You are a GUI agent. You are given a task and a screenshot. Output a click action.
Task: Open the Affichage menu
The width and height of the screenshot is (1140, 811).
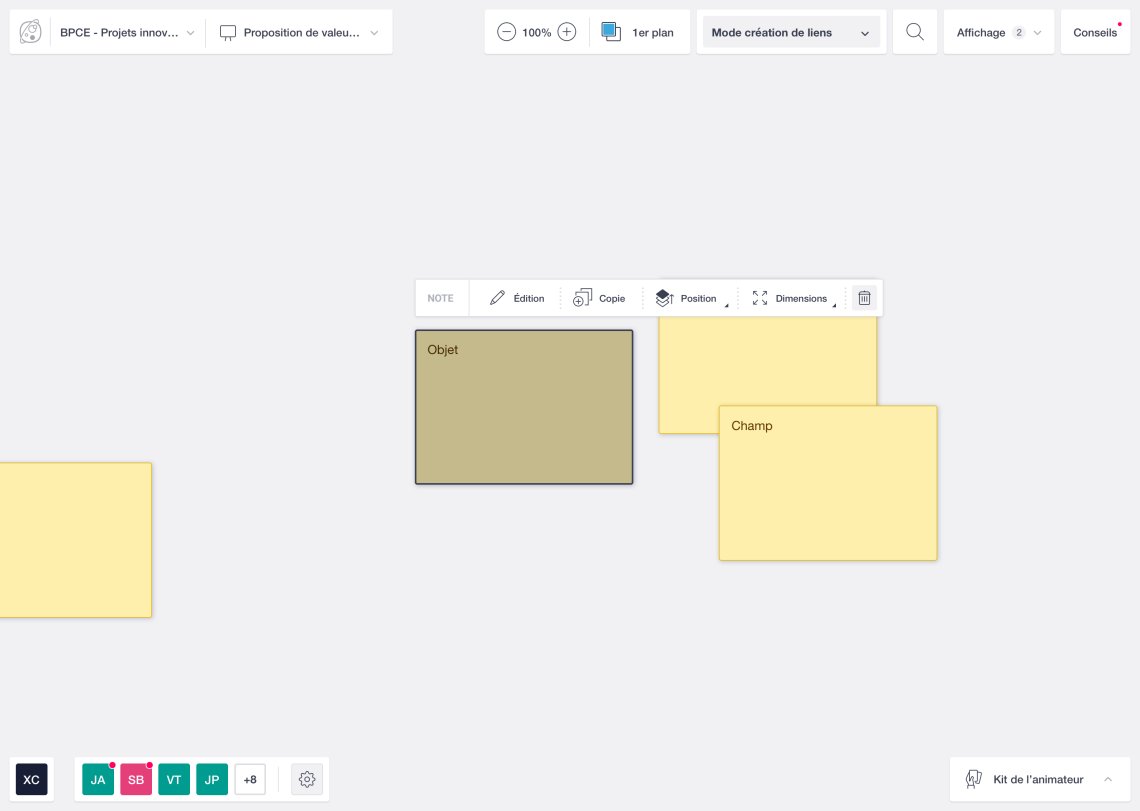click(x=998, y=33)
